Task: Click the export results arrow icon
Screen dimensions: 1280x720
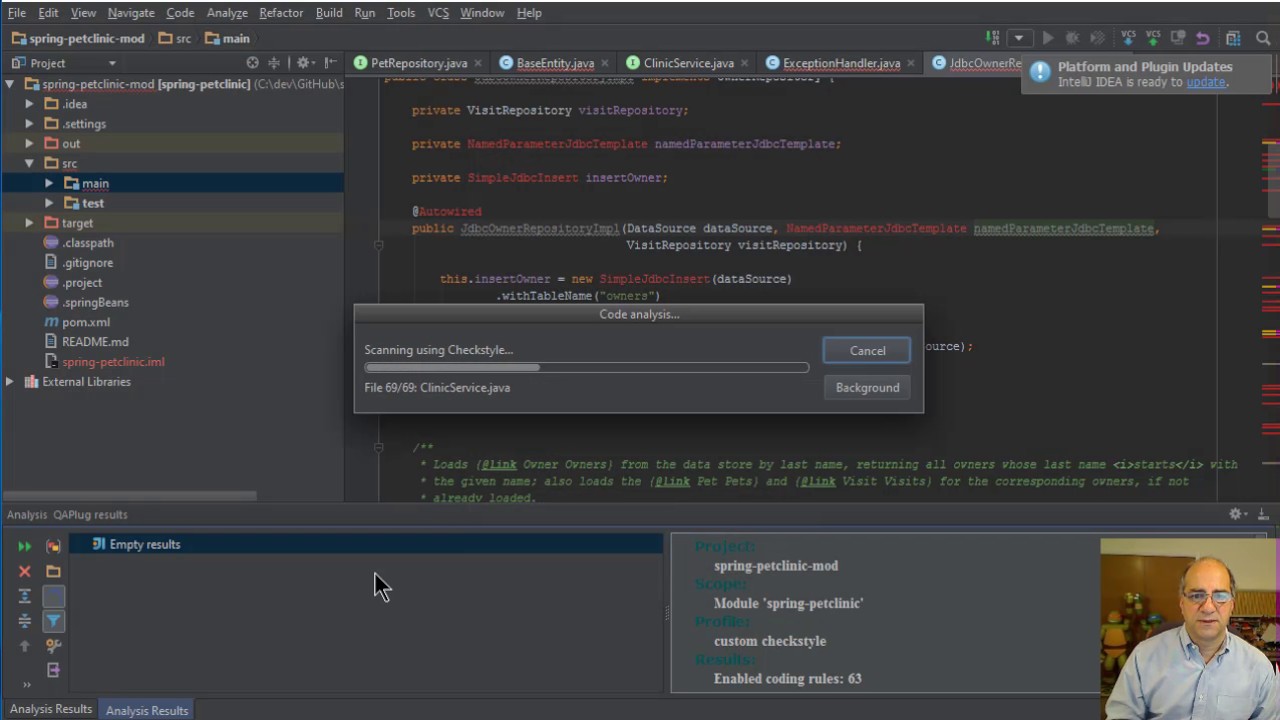Action: pos(53,671)
